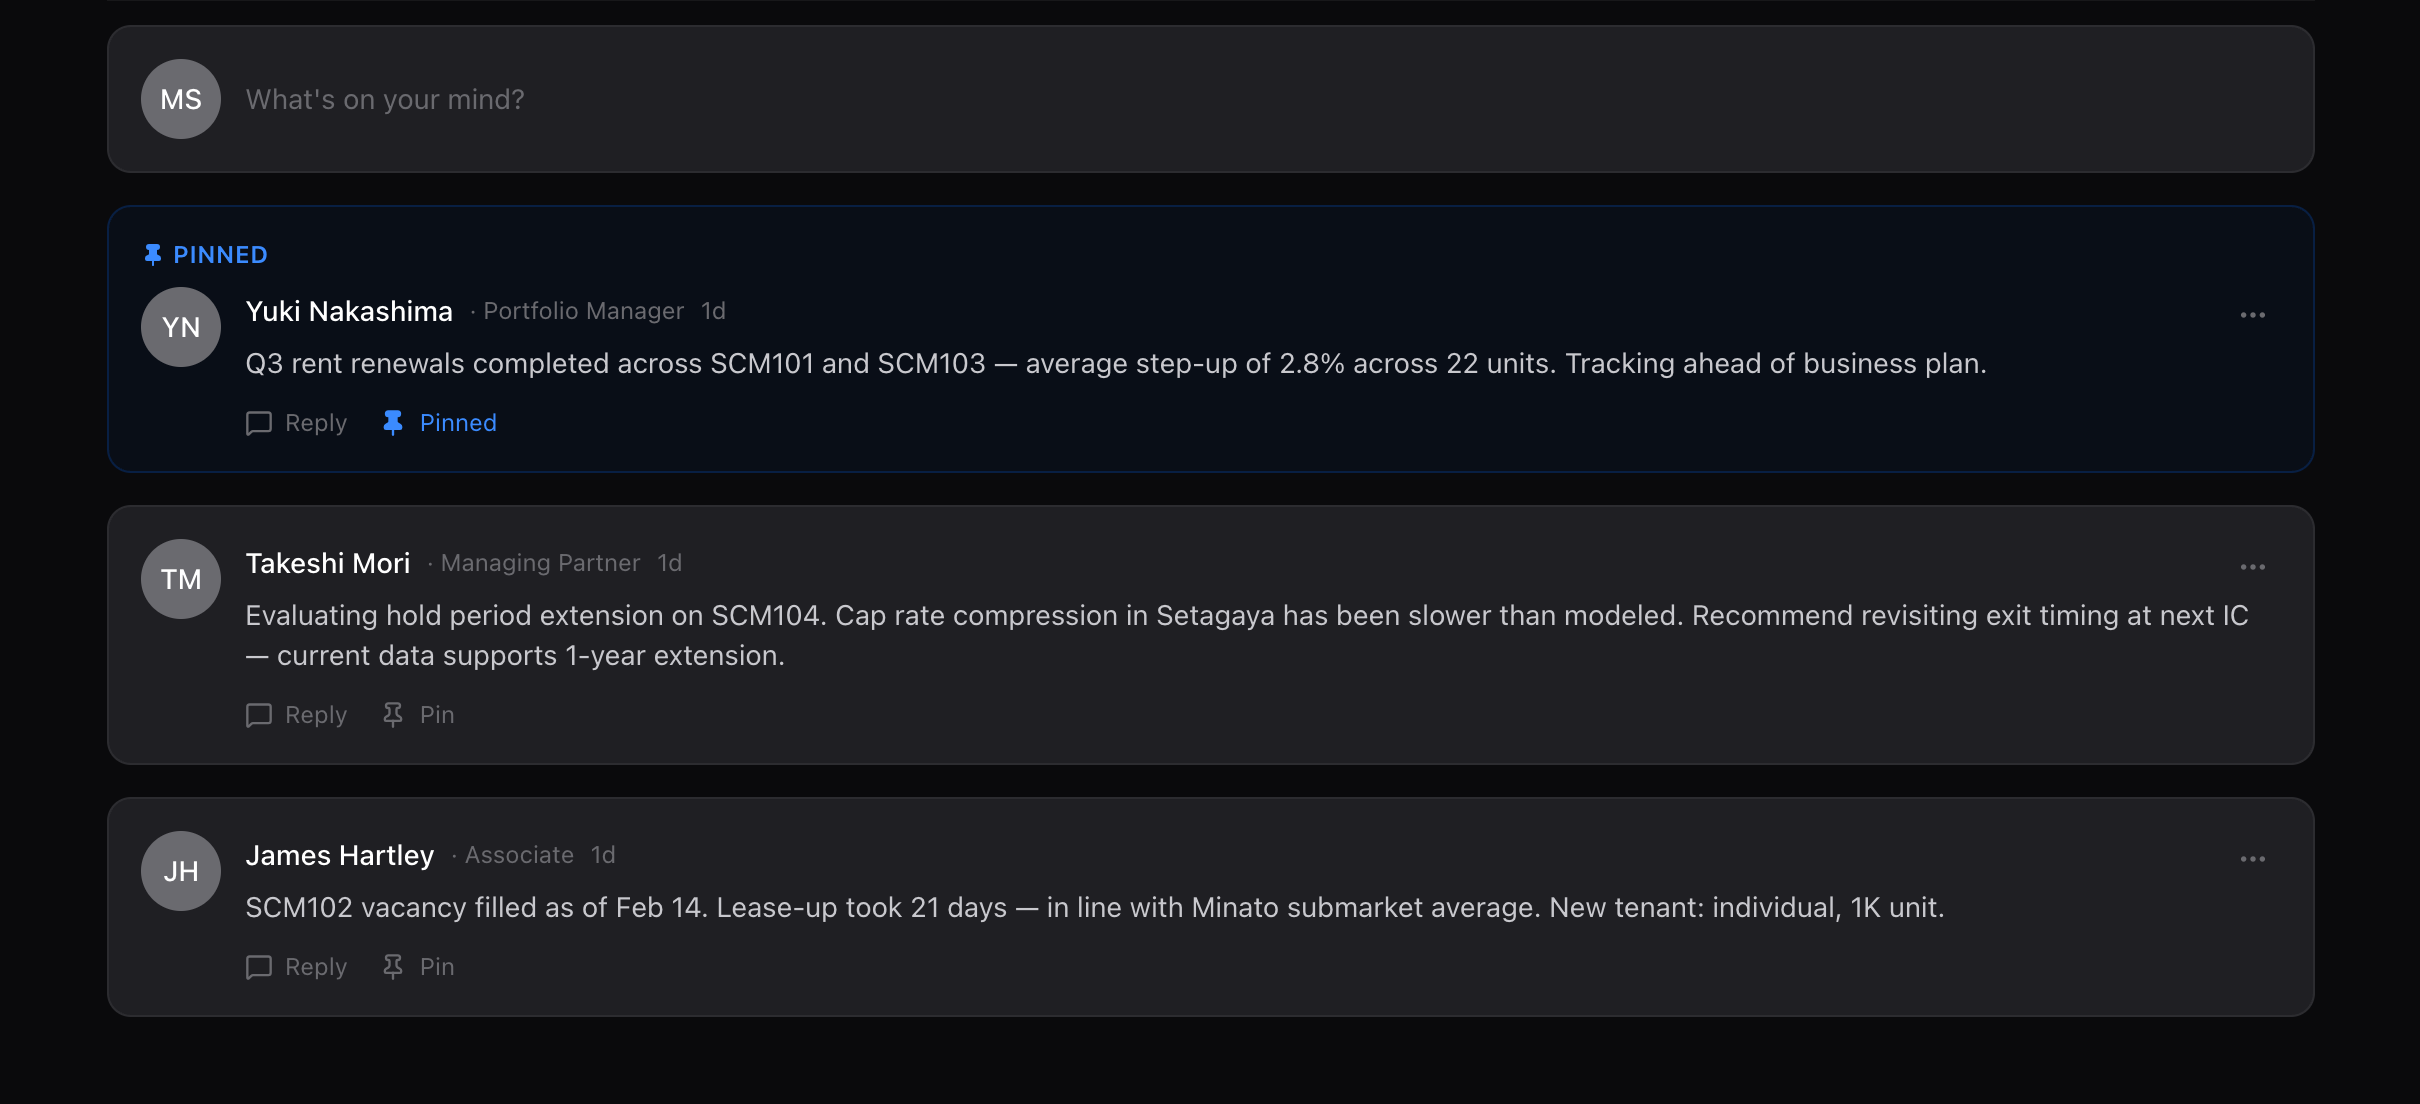Click Takeshi Mori's TM avatar
The width and height of the screenshot is (2420, 1104).
tap(181, 579)
